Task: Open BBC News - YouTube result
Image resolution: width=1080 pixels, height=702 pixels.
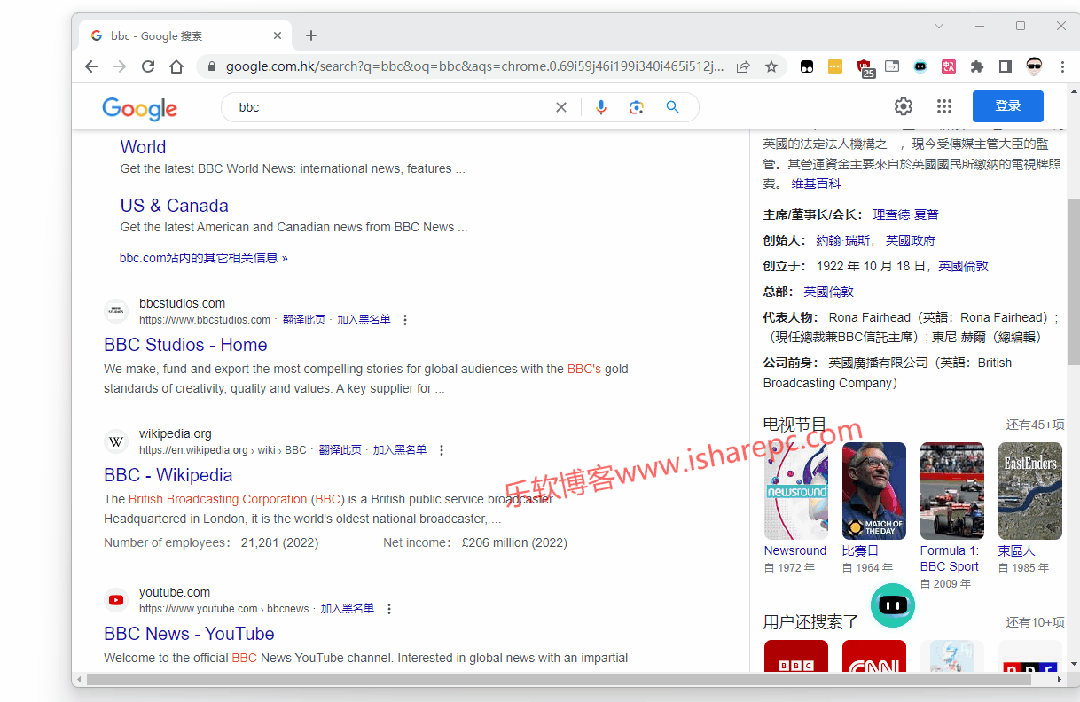Action: [189, 634]
